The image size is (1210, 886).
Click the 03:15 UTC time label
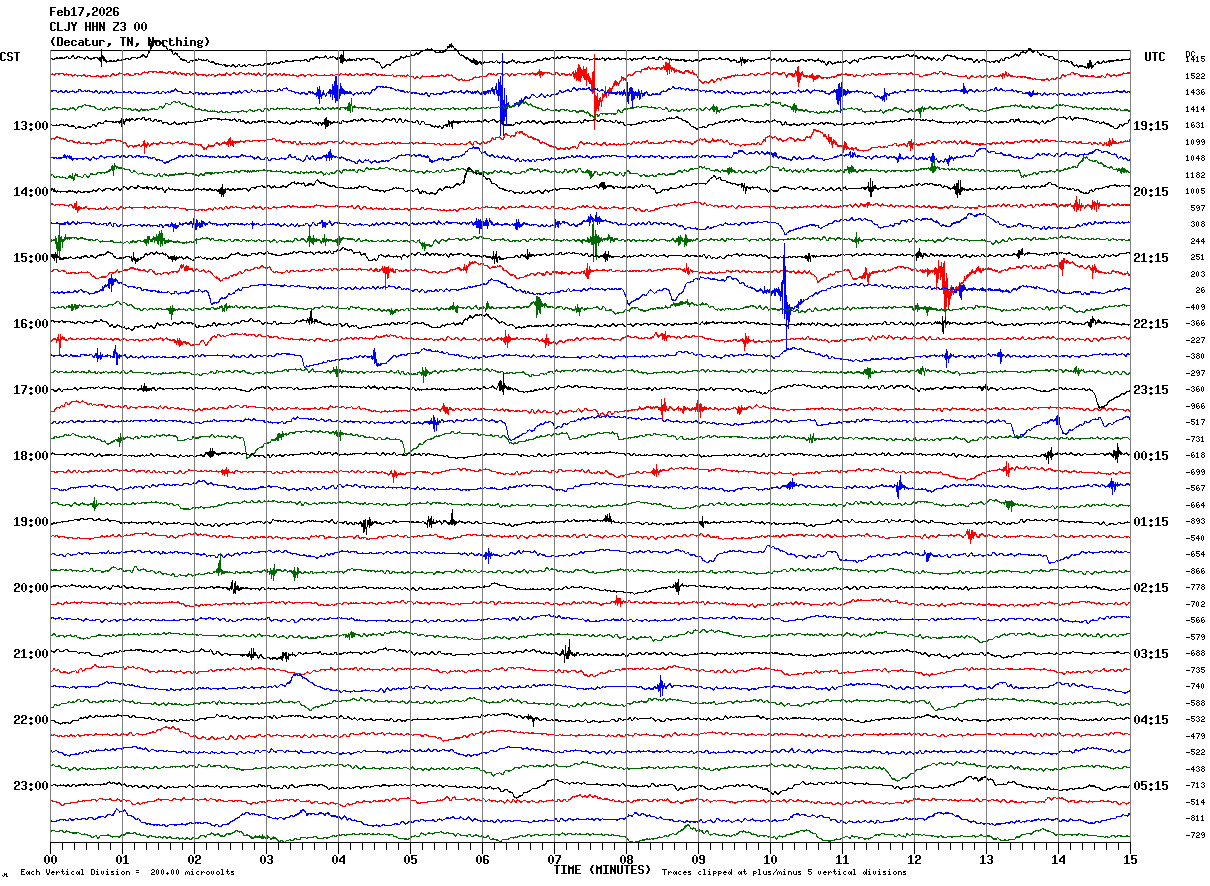[x=1151, y=654]
